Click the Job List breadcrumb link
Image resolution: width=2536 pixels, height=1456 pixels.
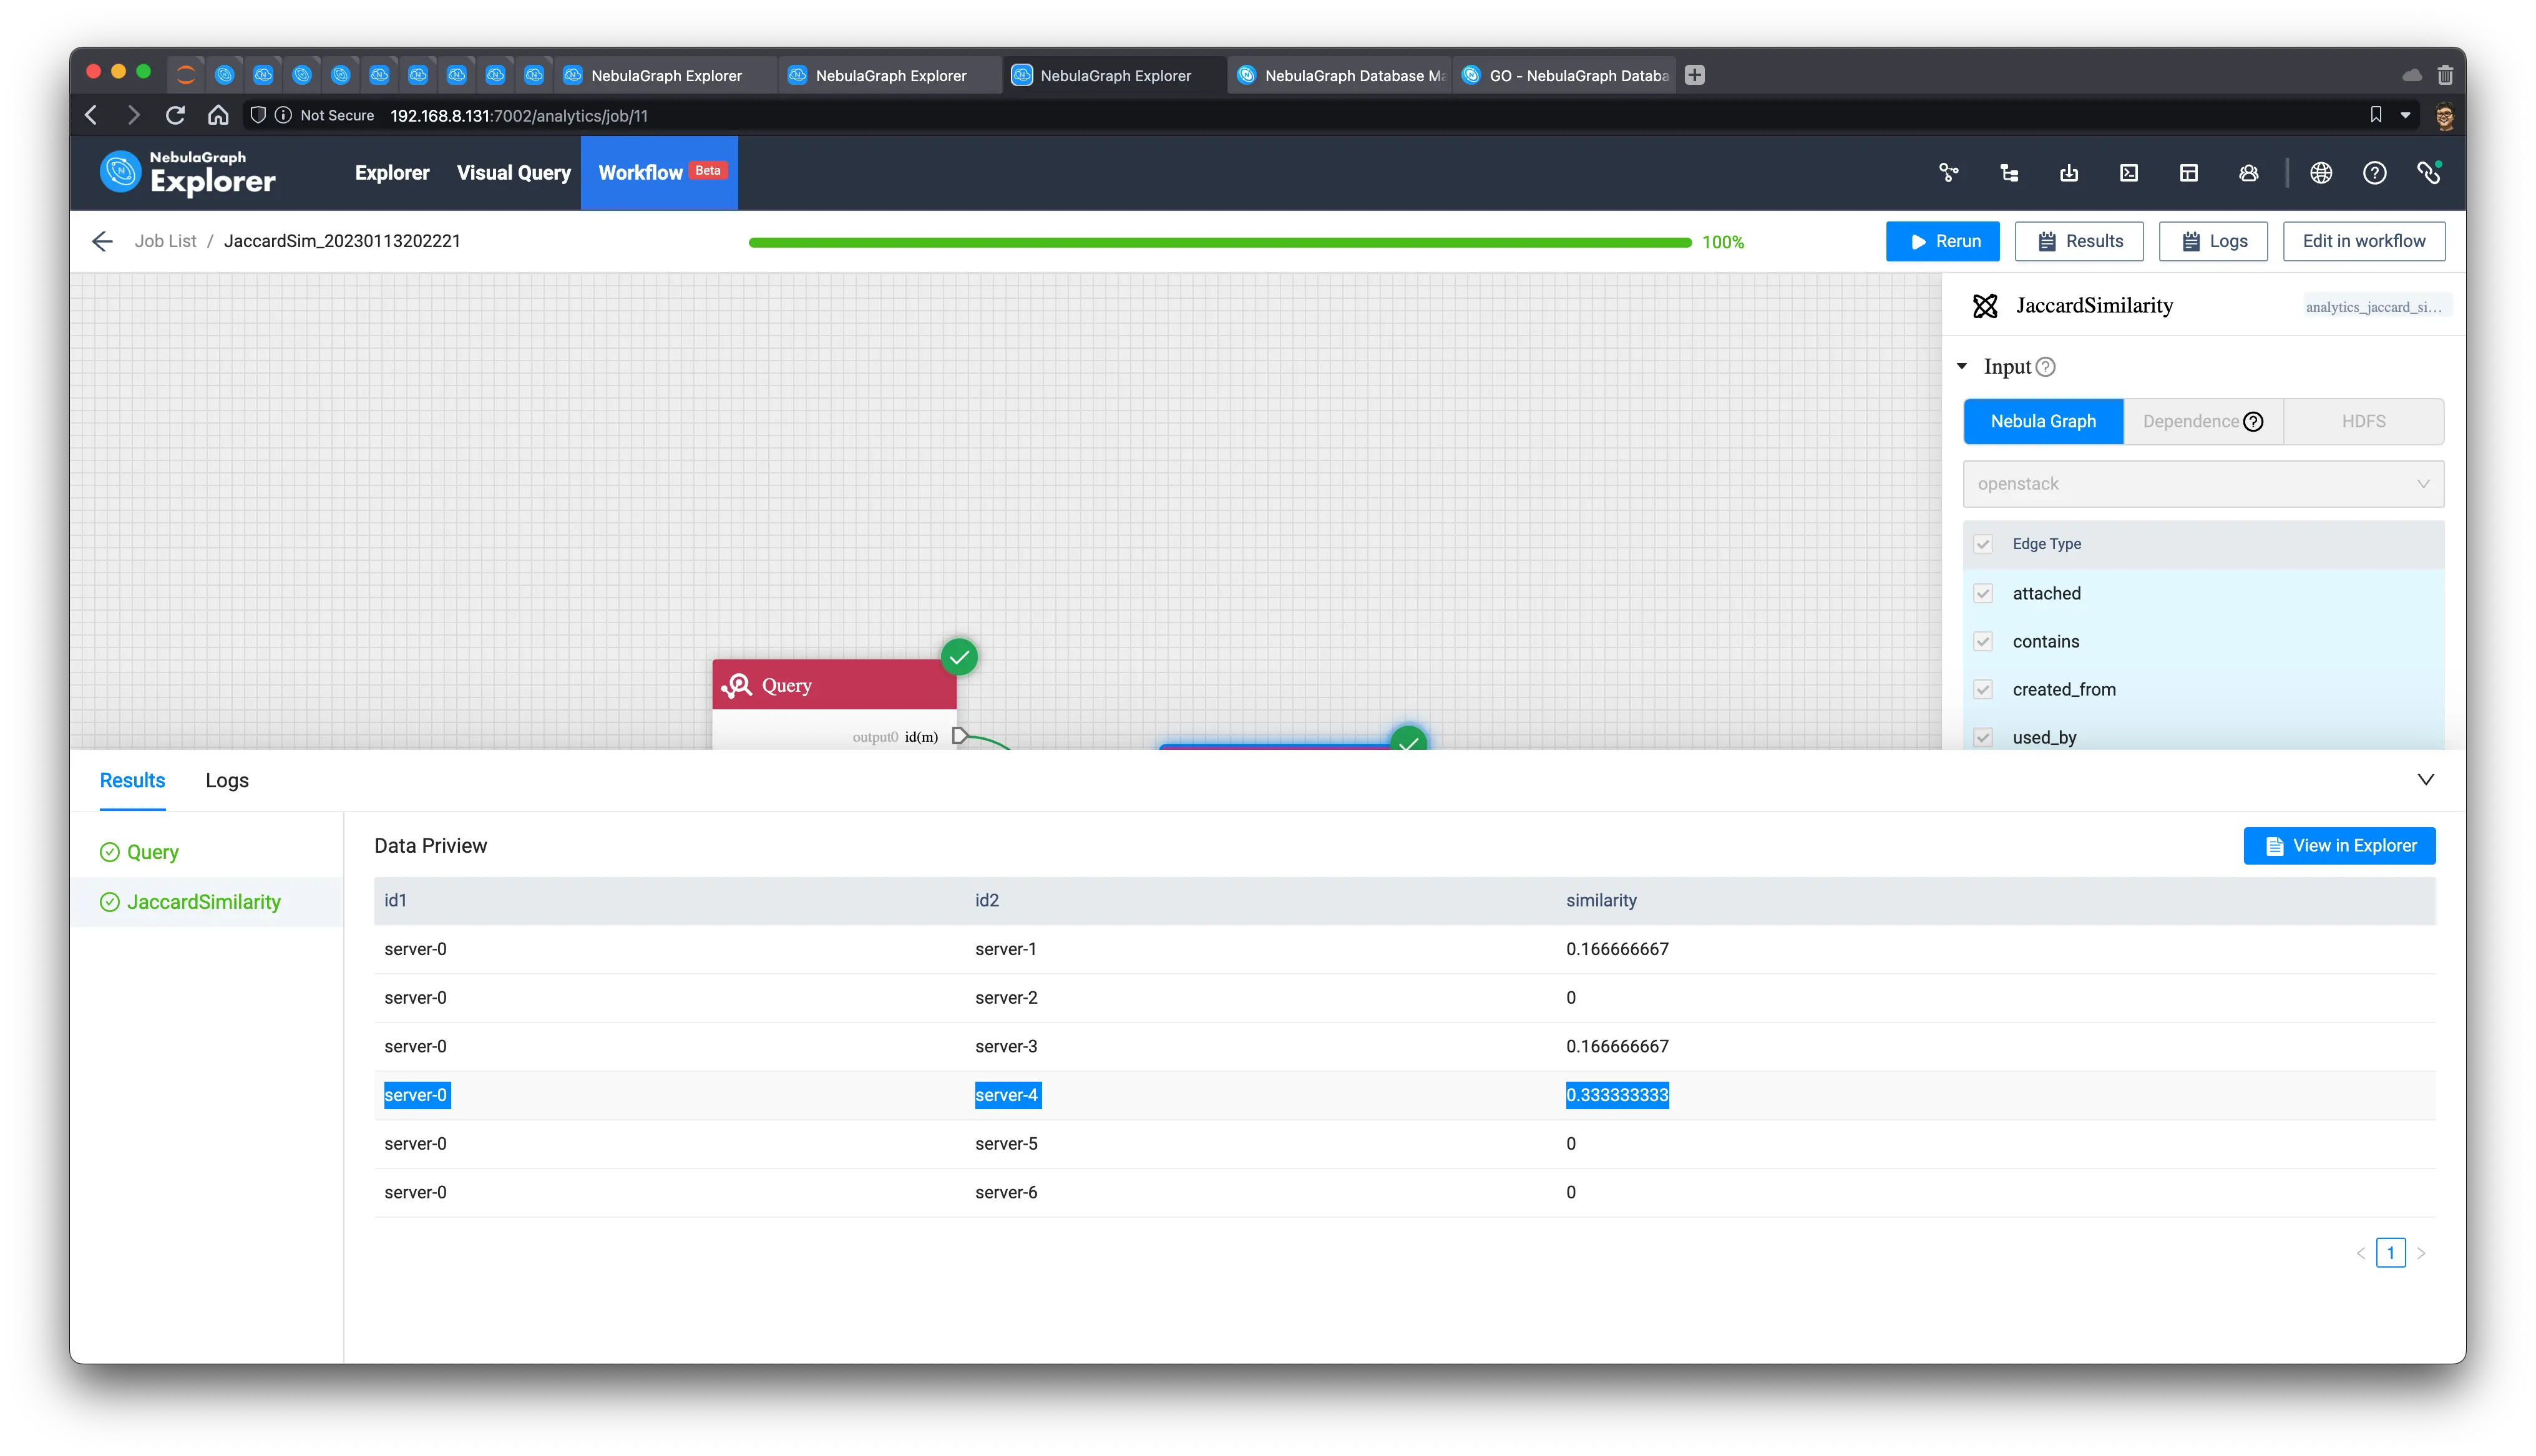pyautogui.click(x=165, y=241)
